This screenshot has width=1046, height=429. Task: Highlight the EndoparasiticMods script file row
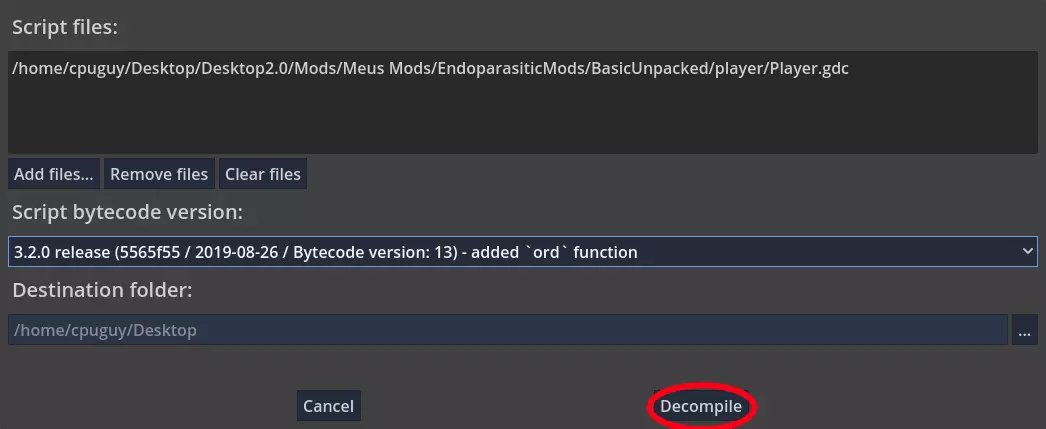(430, 69)
